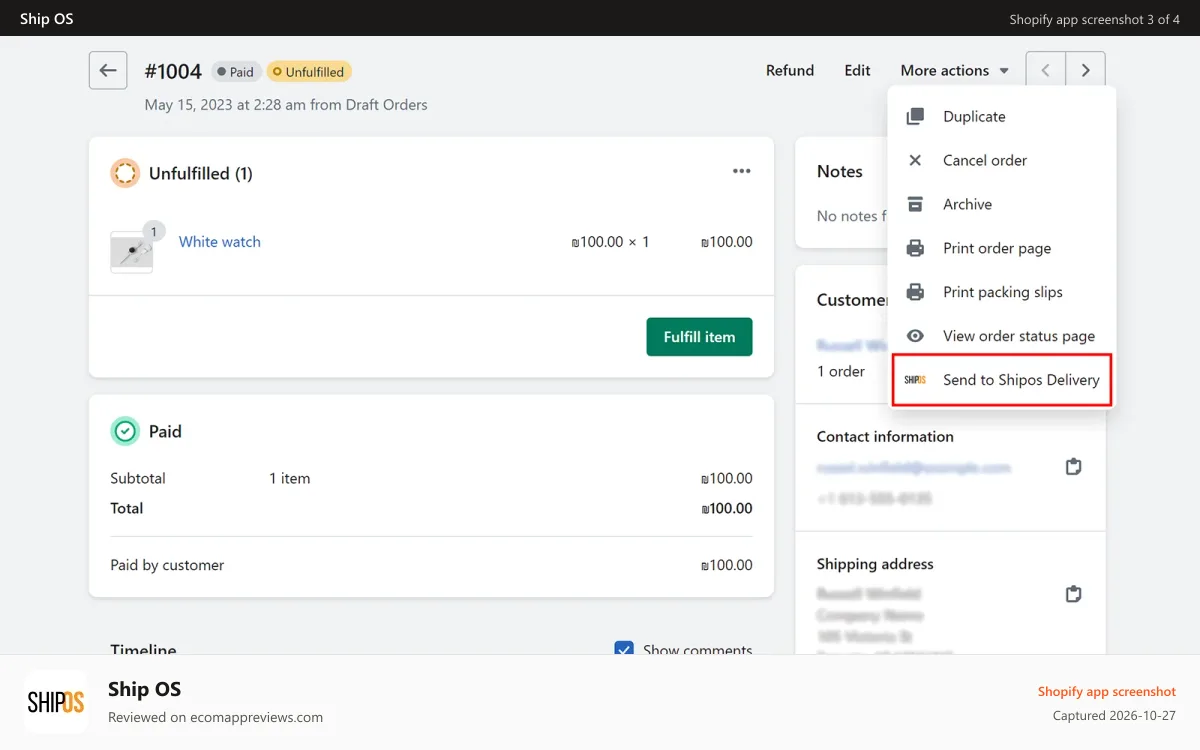Screen dimensions: 1200x750
Task: Click the blurred customer email link
Action: pos(913,467)
